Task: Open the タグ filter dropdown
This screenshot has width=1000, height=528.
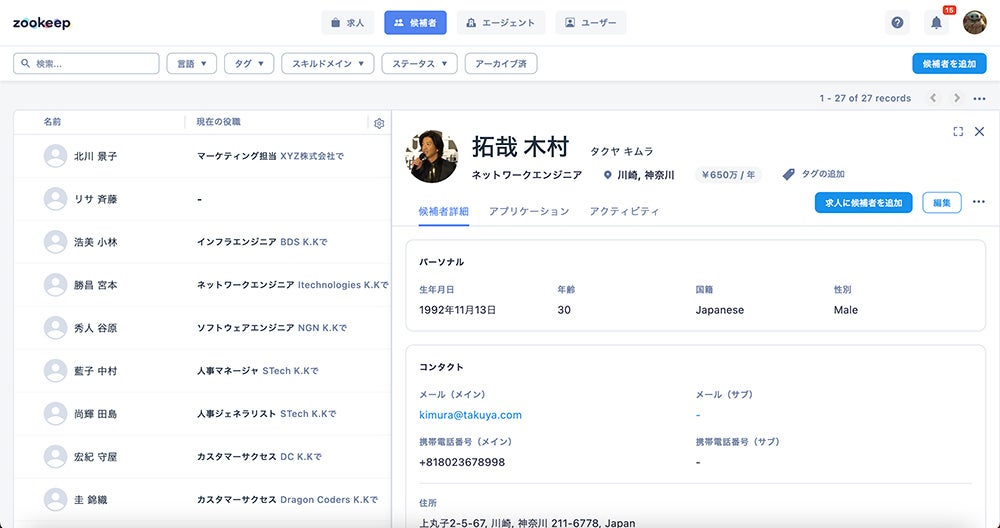Action: tap(249, 64)
